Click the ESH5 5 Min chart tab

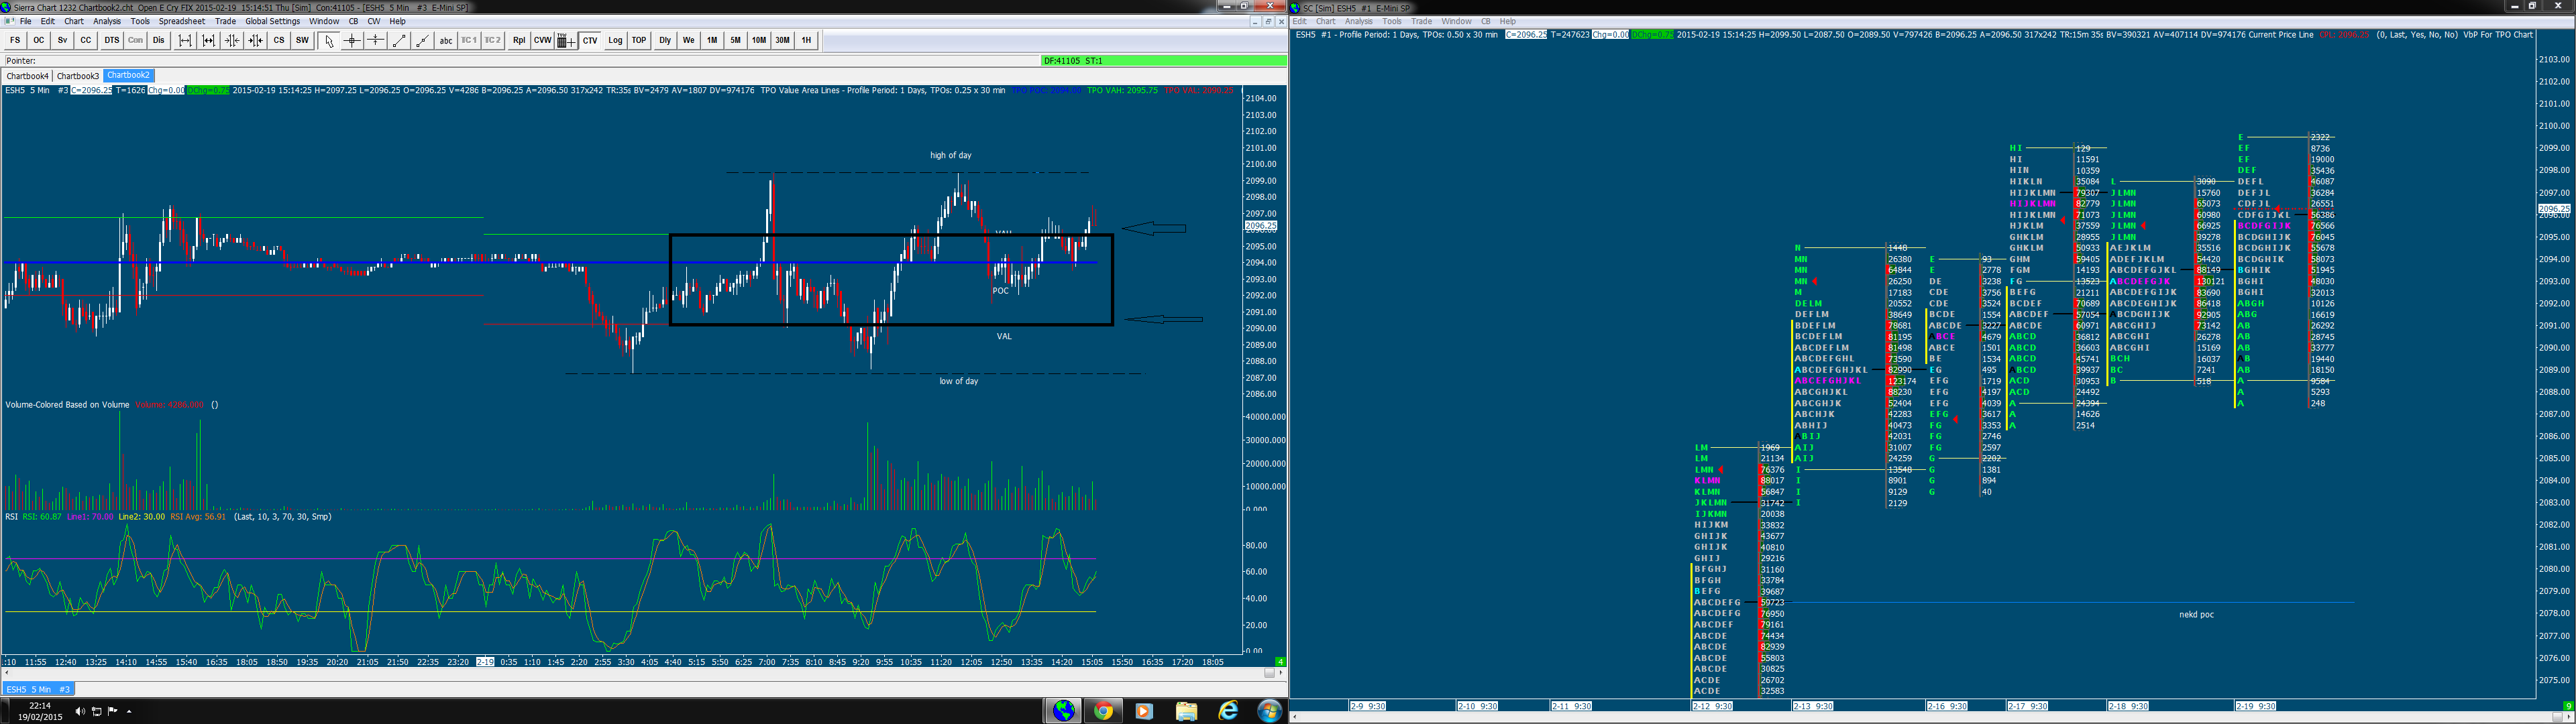(x=38, y=689)
